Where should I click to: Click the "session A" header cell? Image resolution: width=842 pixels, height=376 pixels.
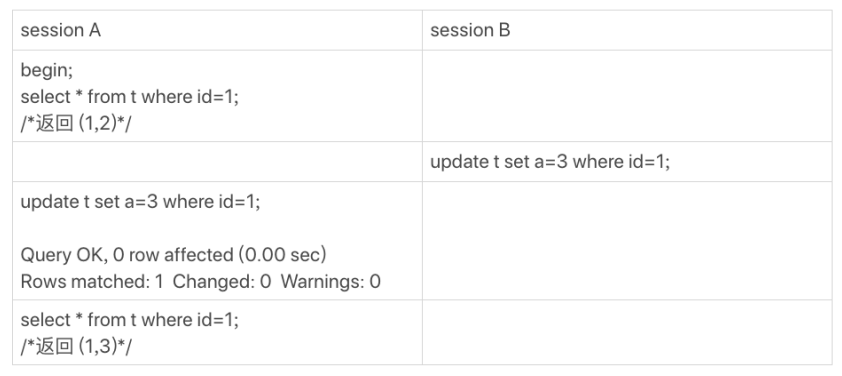click(217, 31)
